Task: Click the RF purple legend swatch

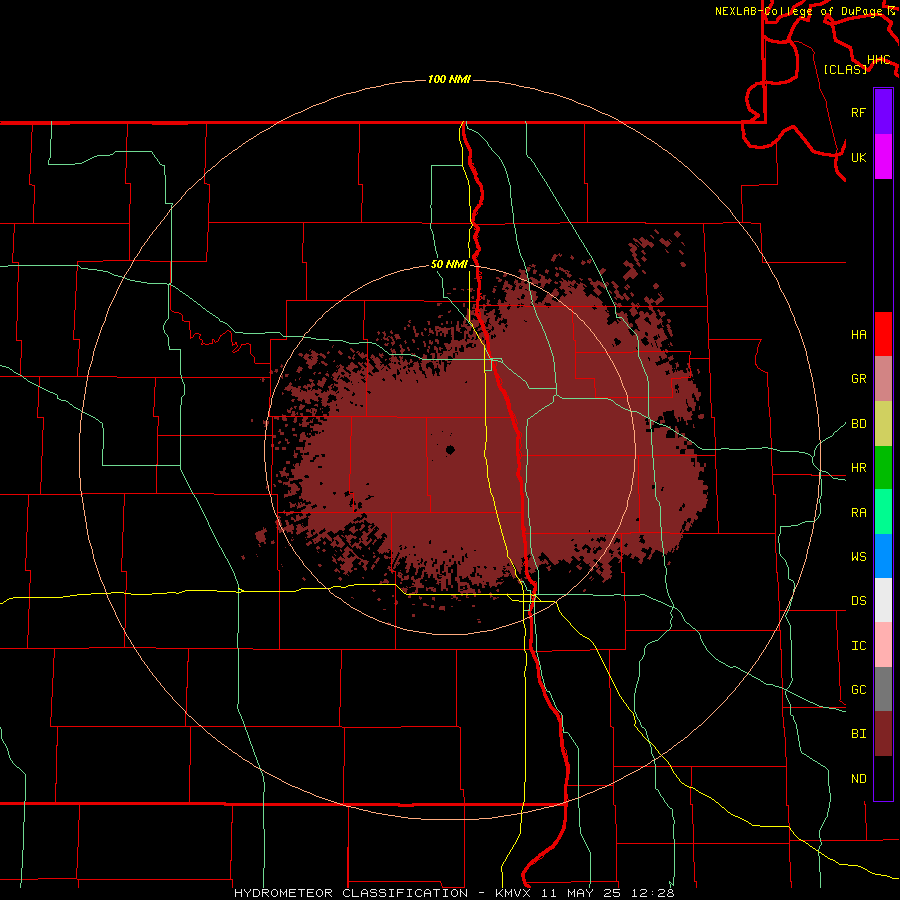Action: point(883,112)
